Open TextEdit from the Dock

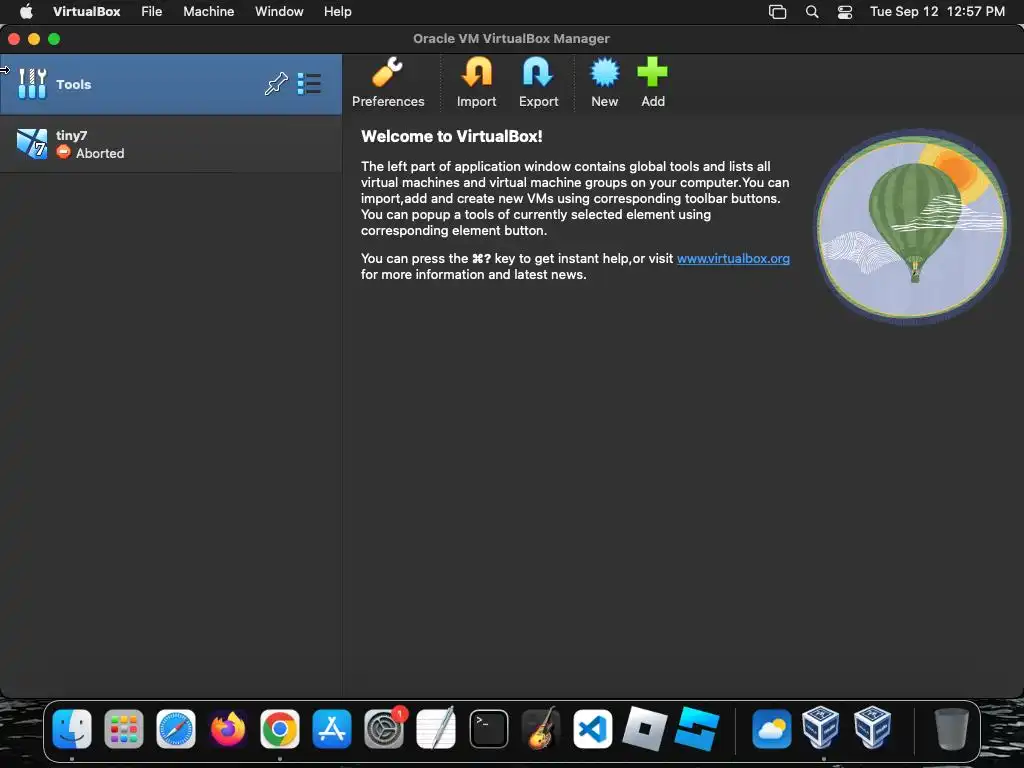436,729
